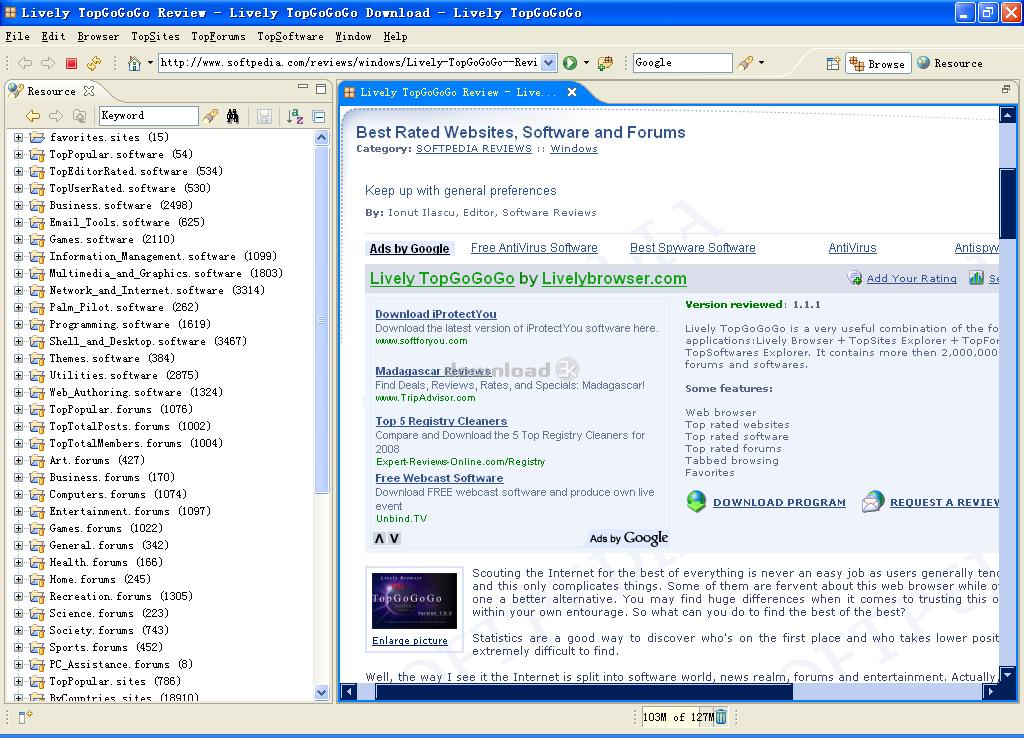The height and width of the screenshot is (738, 1024).
Task: Maximize the Resource panel
Action: pos(321,88)
